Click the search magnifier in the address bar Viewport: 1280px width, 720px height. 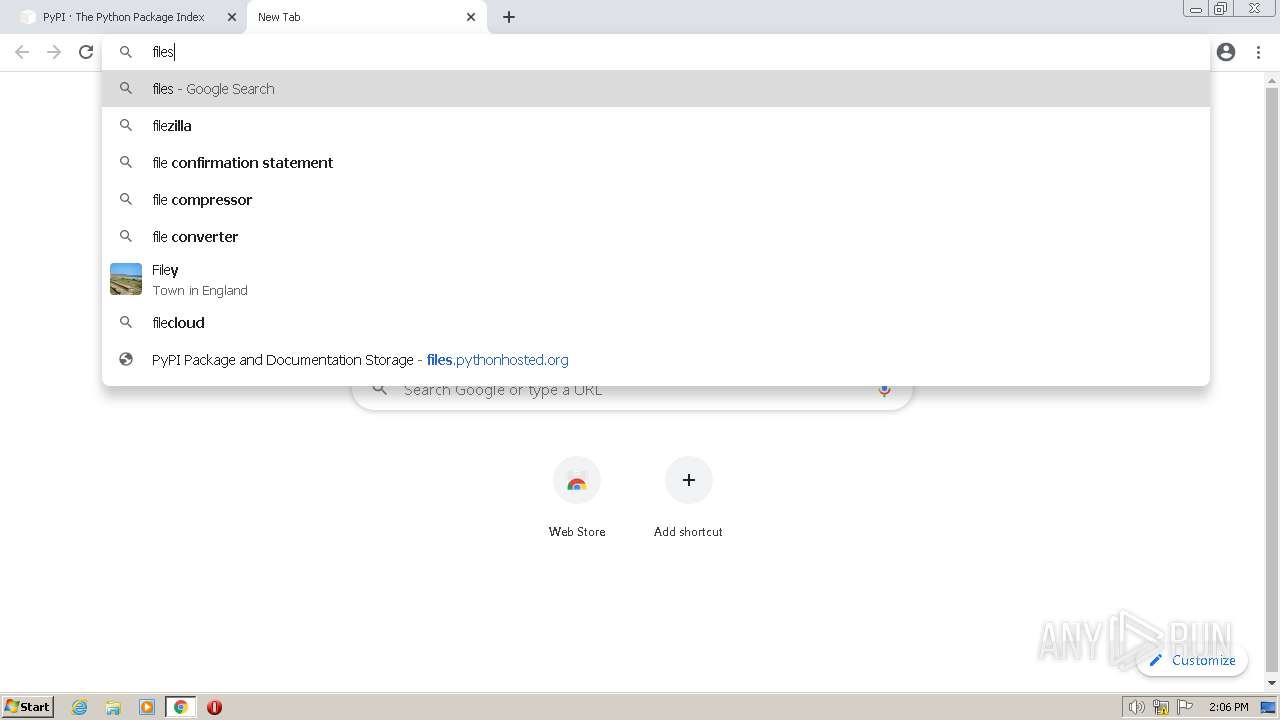click(126, 52)
